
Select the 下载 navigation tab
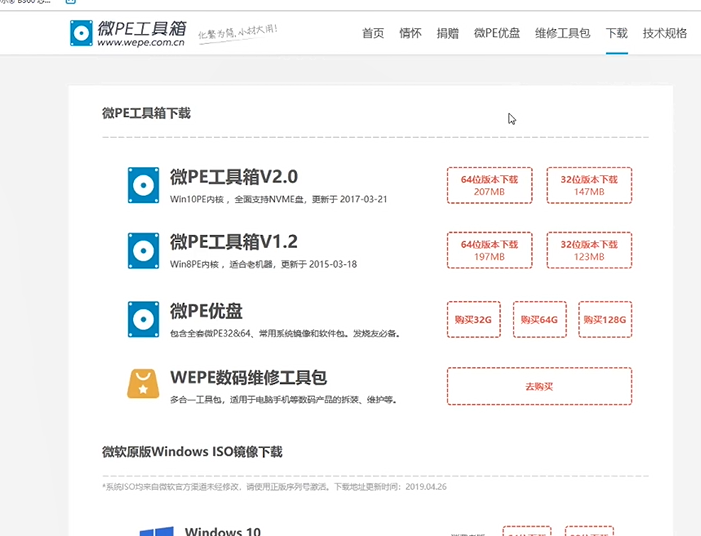pyautogui.click(x=617, y=33)
